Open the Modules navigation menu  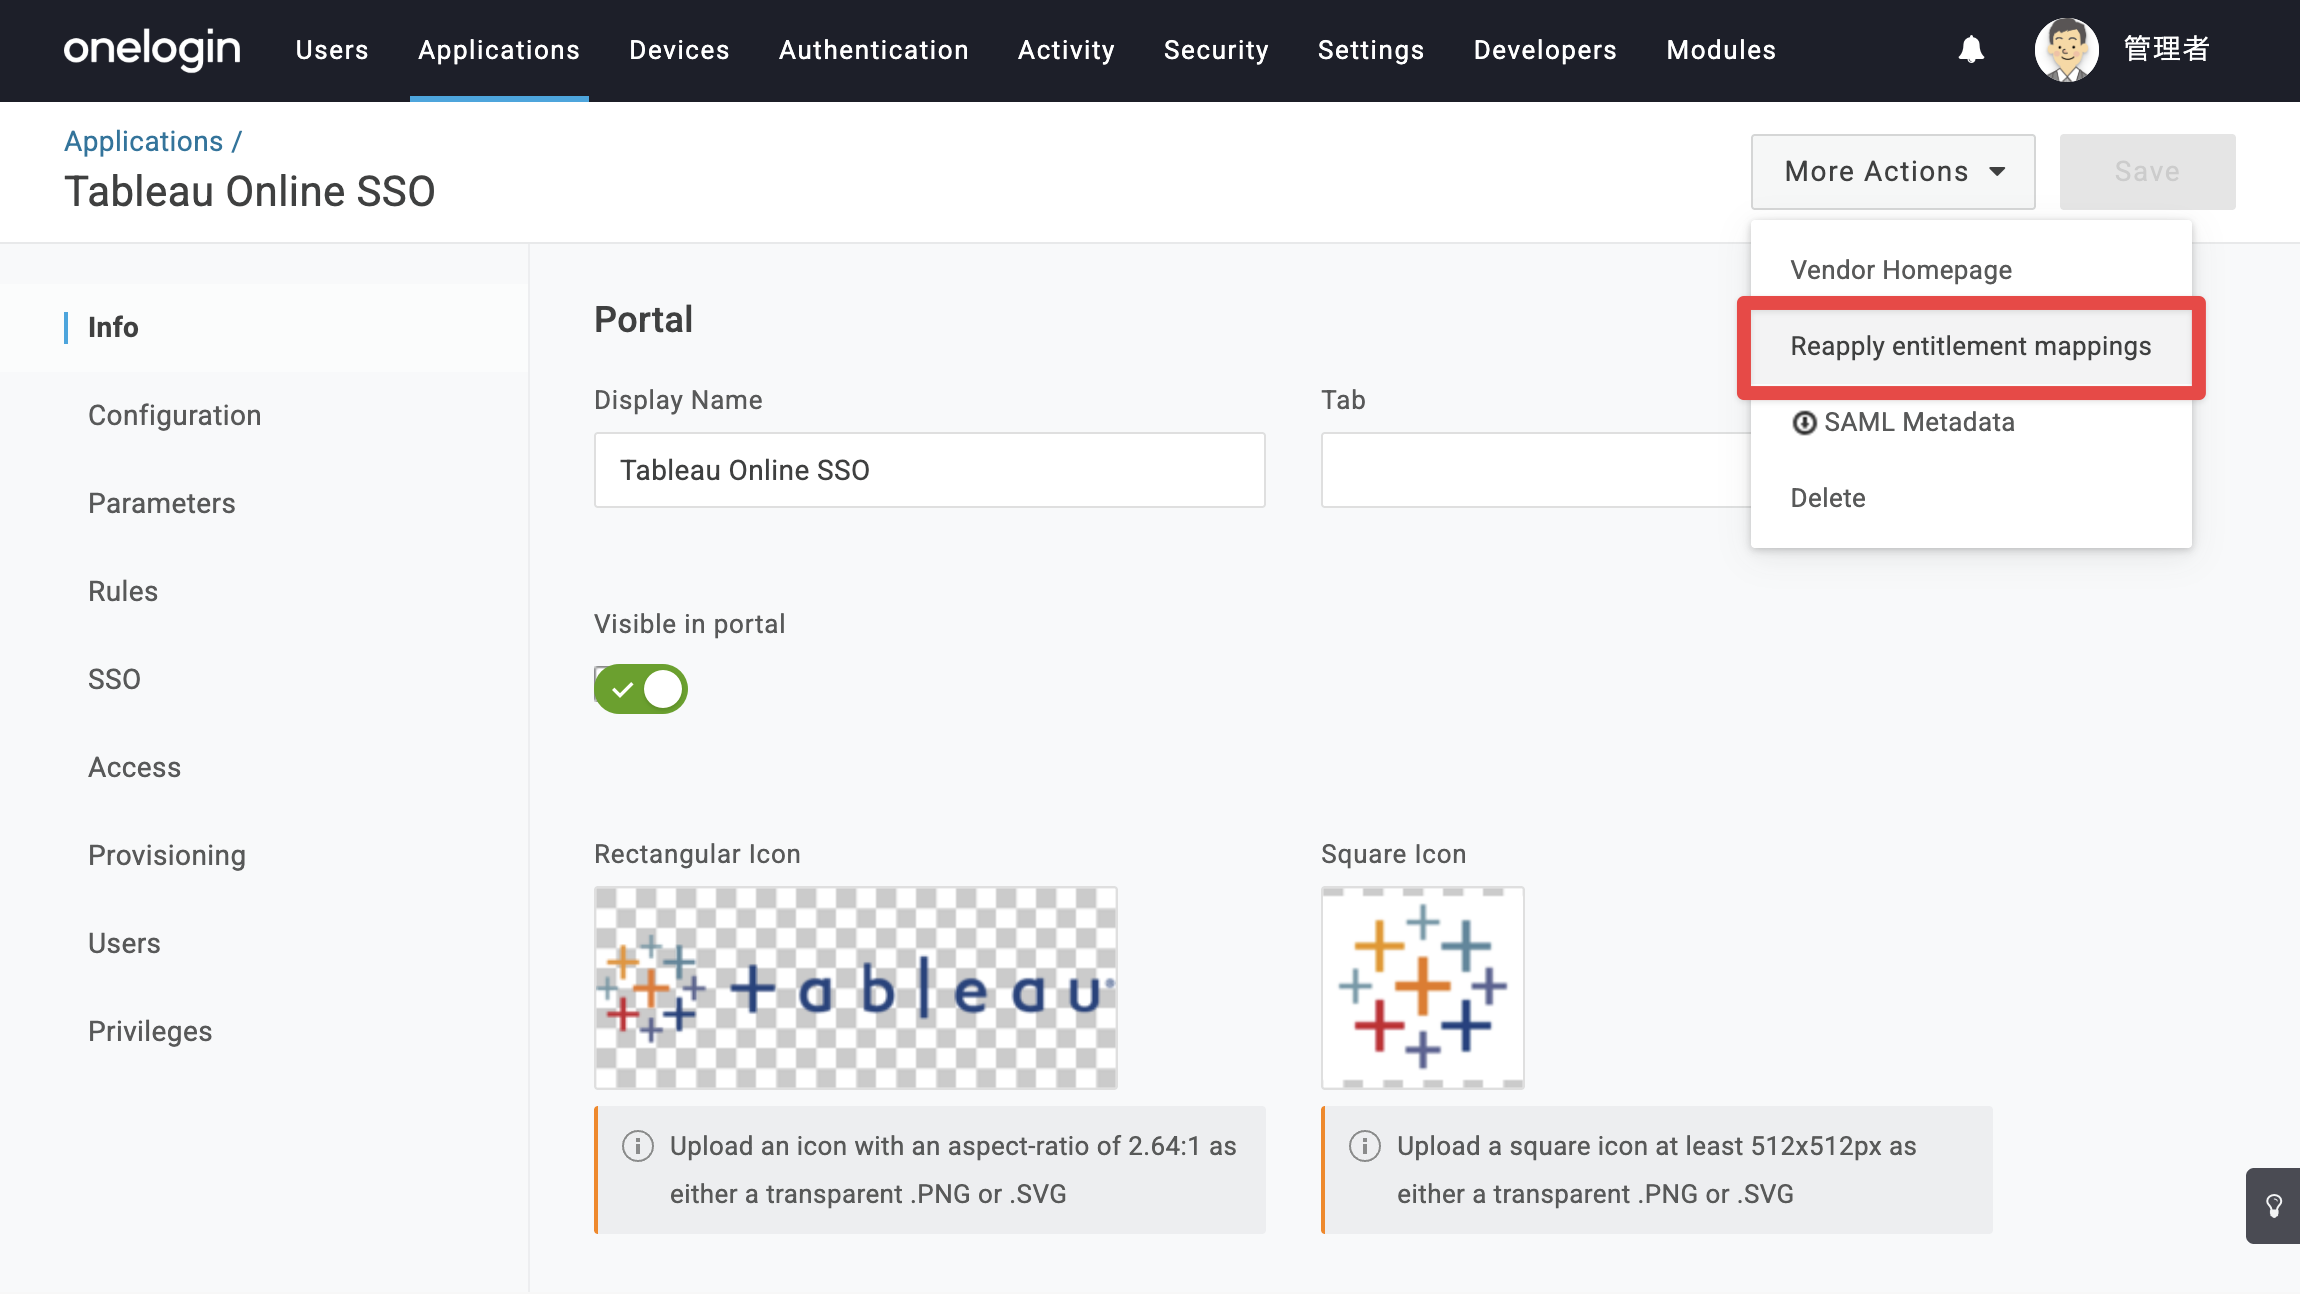point(1721,50)
